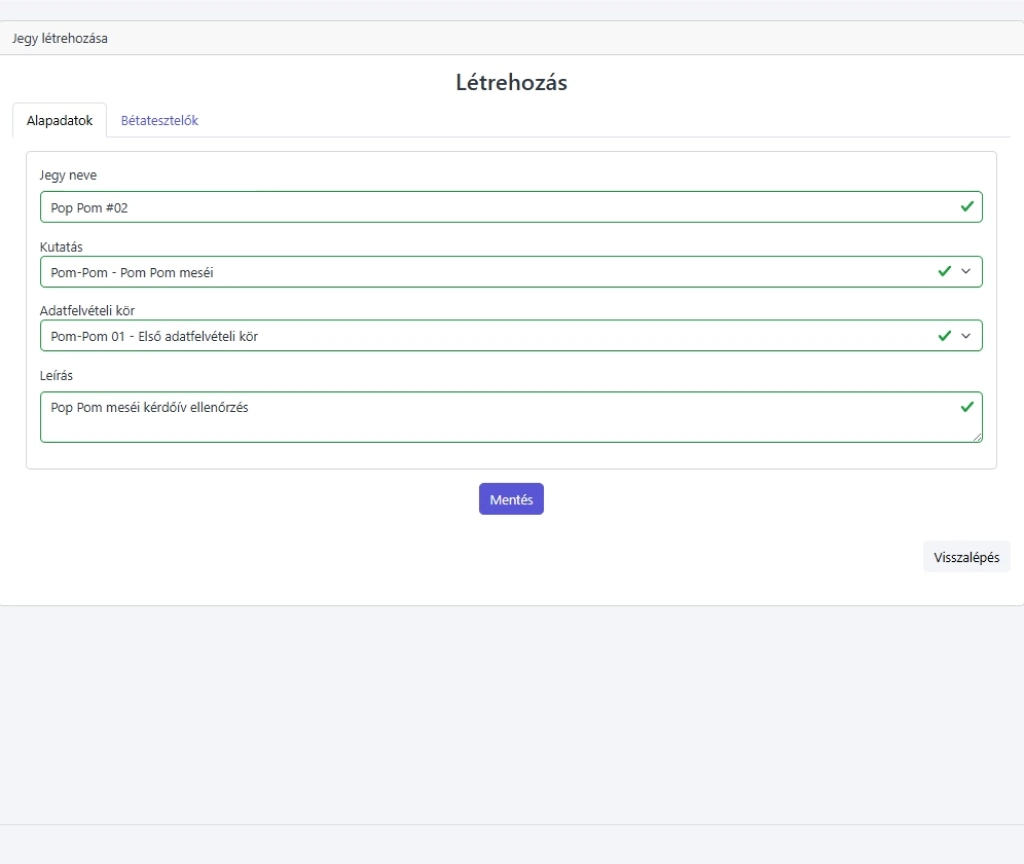Click the 'Leírás' field label

pyautogui.click(x=56, y=375)
